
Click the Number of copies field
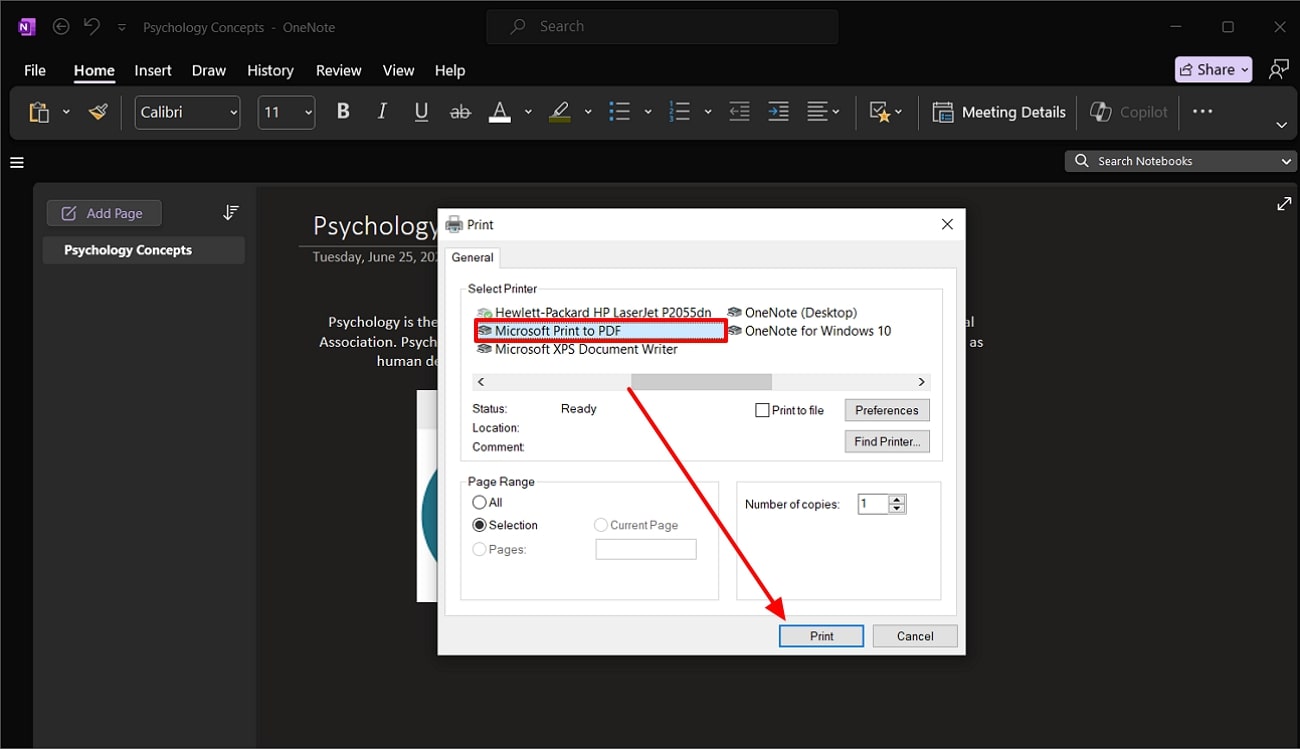tap(873, 504)
